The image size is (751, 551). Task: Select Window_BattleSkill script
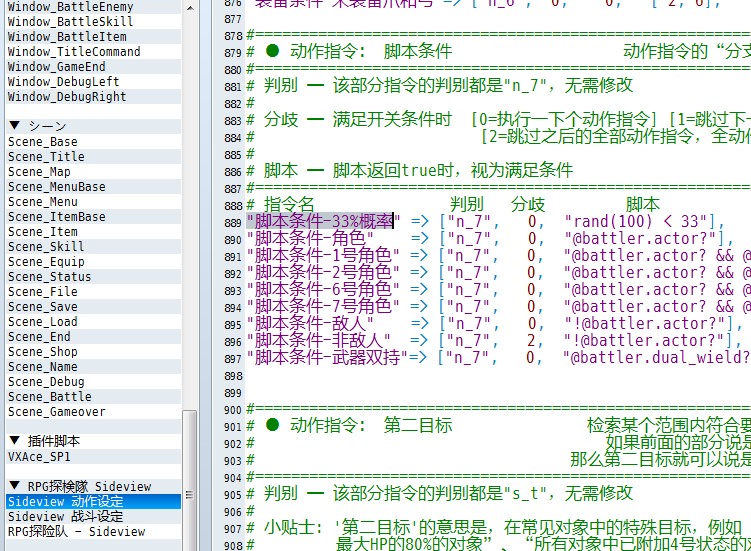[93, 22]
